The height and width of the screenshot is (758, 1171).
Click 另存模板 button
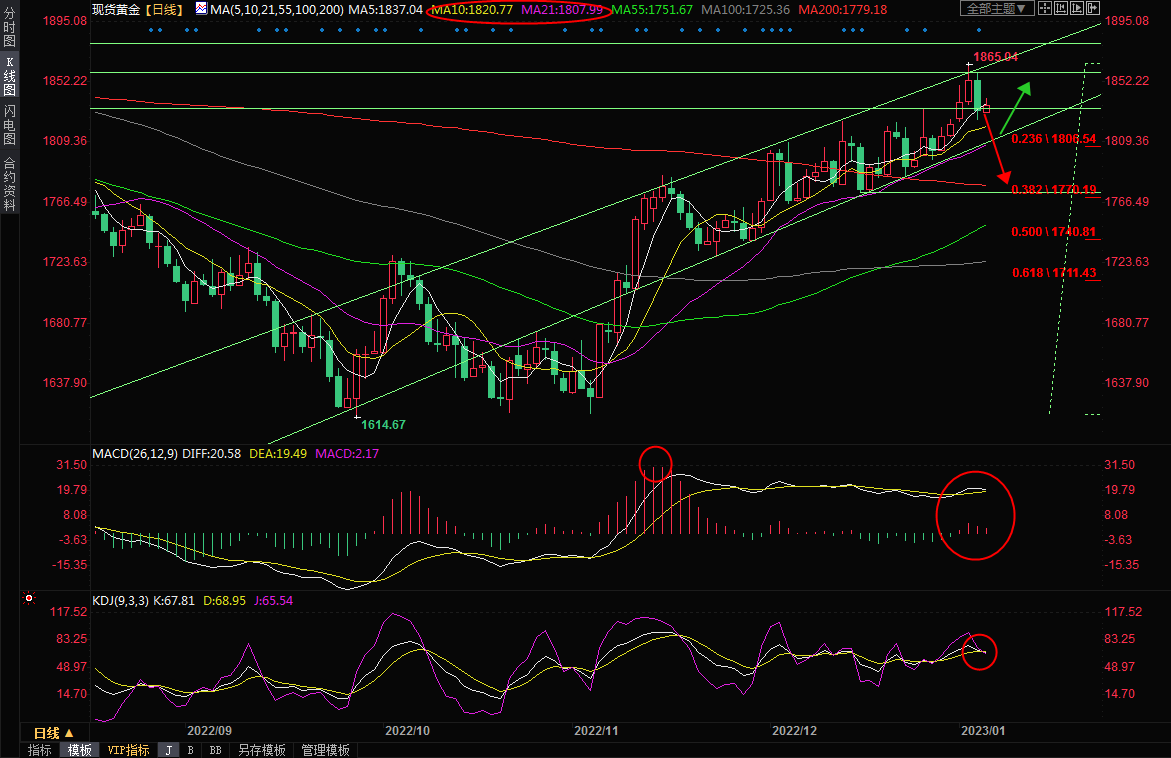[x=261, y=750]
